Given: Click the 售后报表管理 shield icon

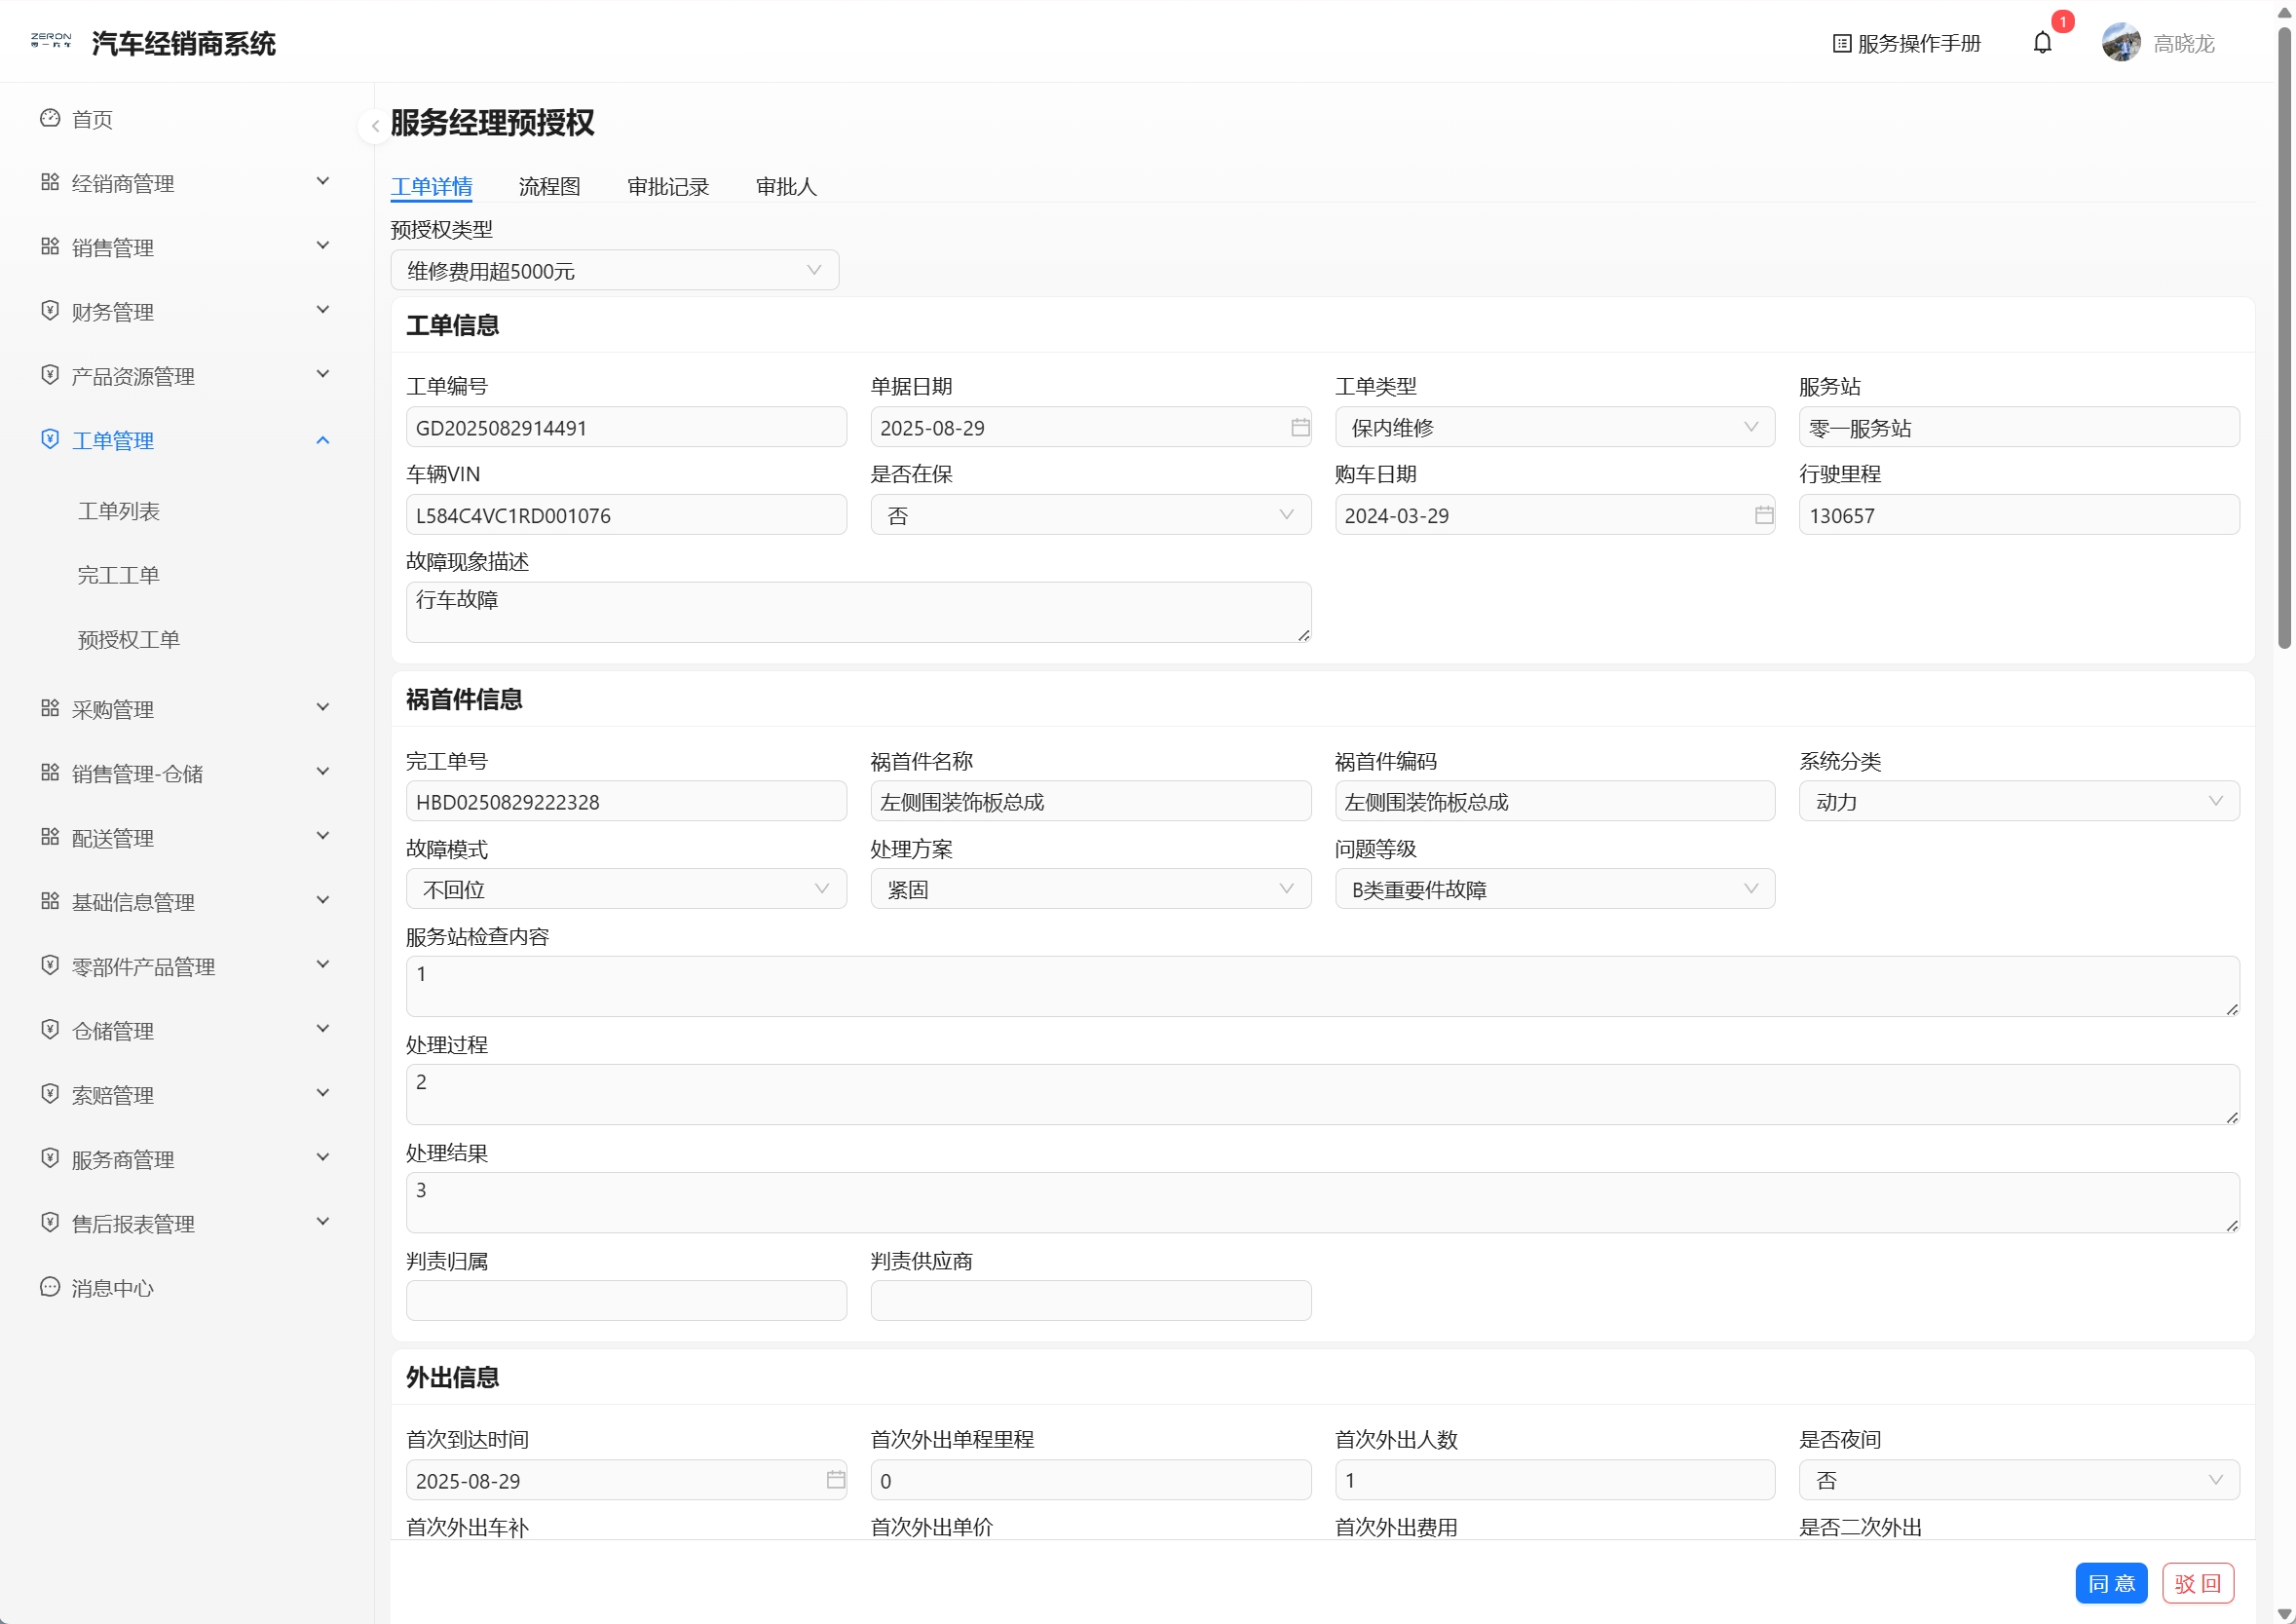Looking at the screenshot, I should [x=50, y=1222].
